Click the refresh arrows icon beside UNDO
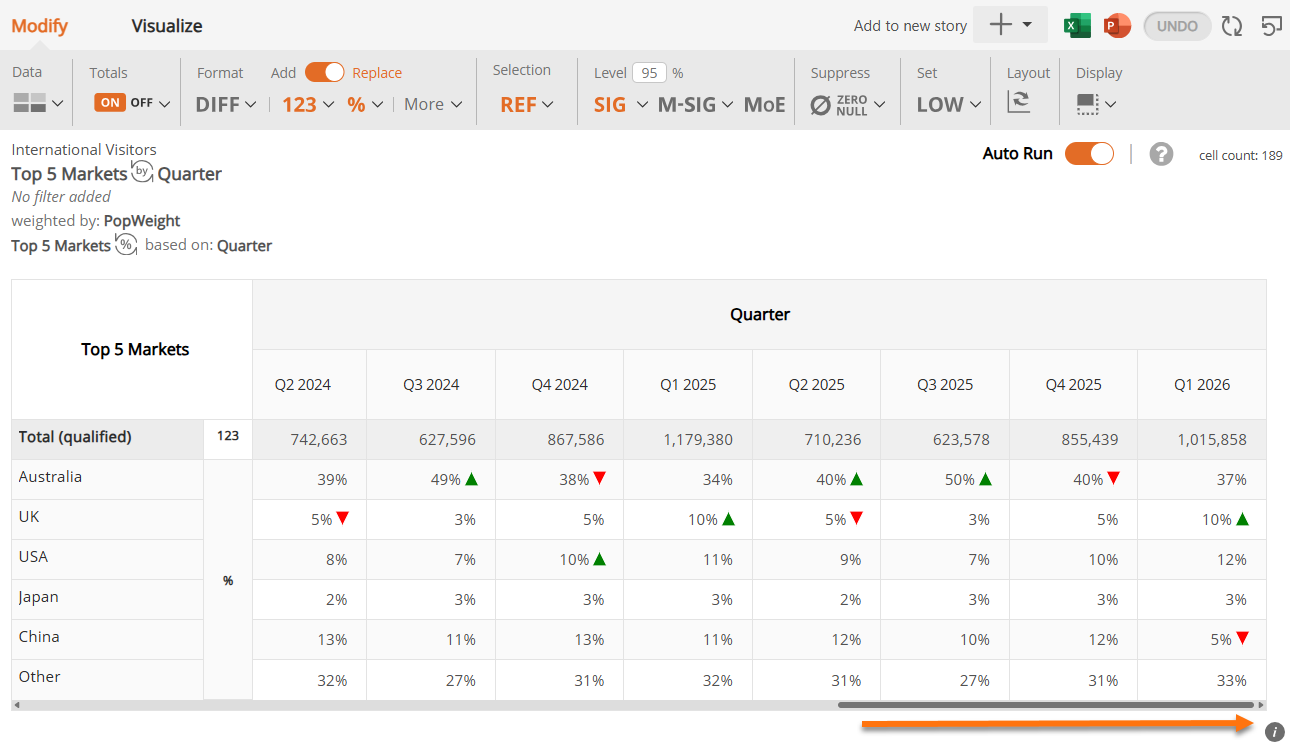The height and width of the screenshot is (748, 1290). 1232,26
